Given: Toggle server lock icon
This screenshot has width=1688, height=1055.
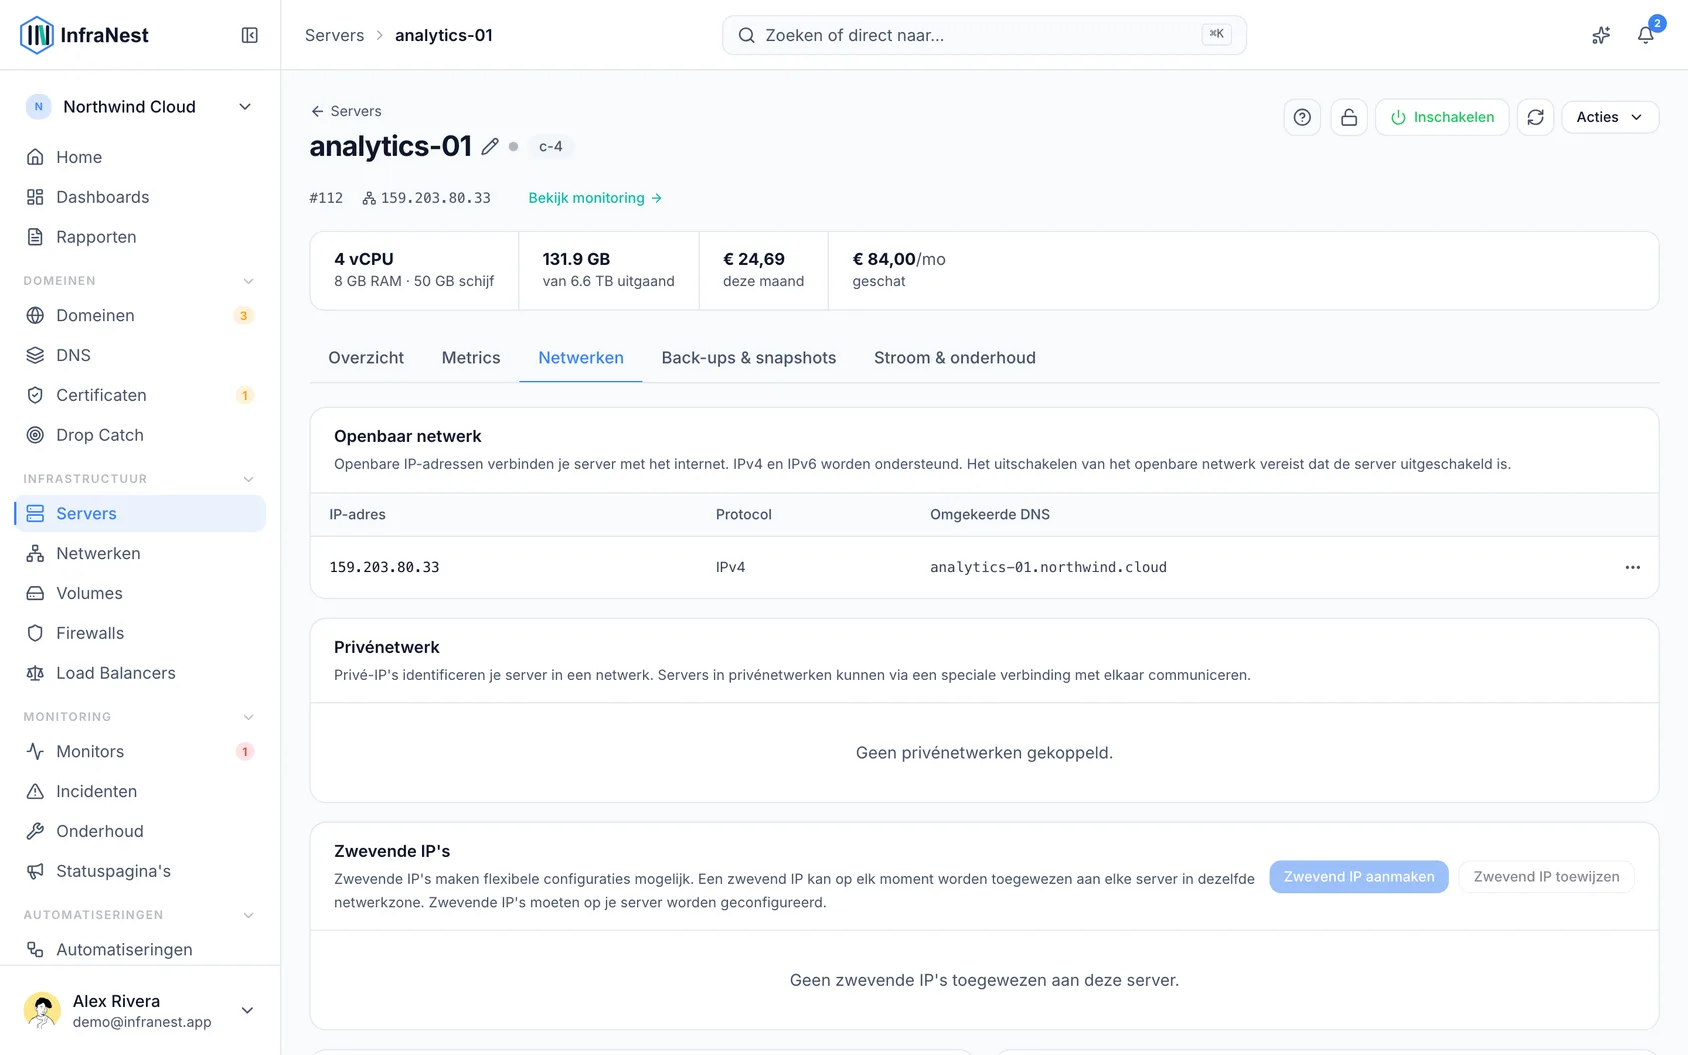Looking at the screenshot, I should (1349, 117).
